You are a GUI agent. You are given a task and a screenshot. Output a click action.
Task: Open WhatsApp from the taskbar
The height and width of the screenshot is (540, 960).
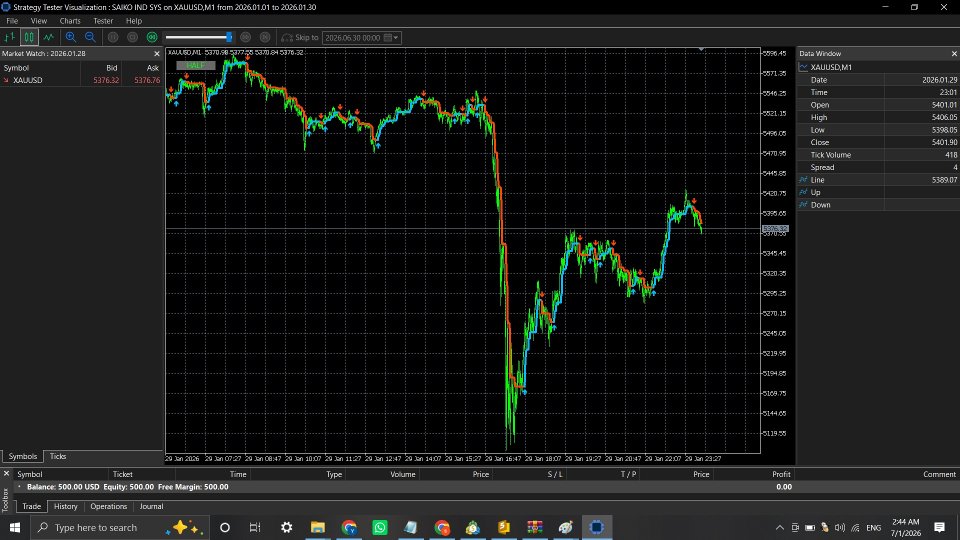[380, 527]
